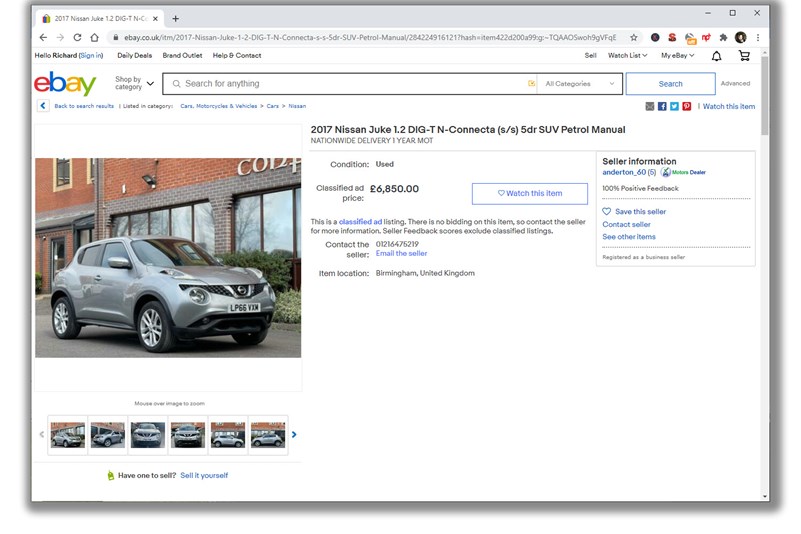This screenshot has width=801, height=534.
Task: Click Email the seller
Action: point(401,253)
